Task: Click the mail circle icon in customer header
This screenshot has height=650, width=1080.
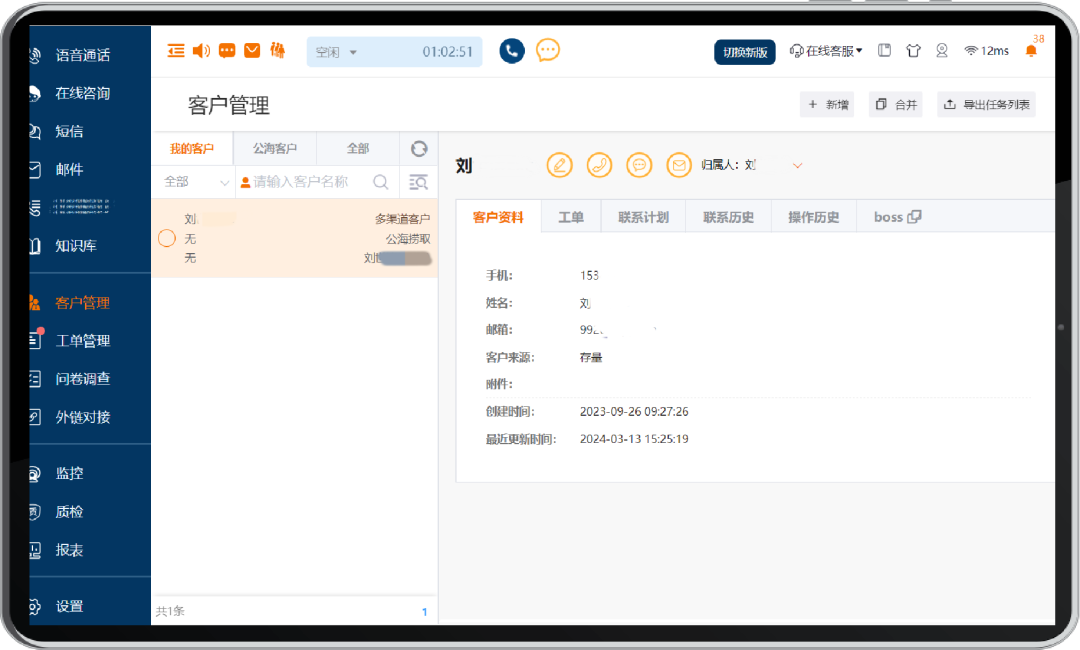Action: (679, 165)
